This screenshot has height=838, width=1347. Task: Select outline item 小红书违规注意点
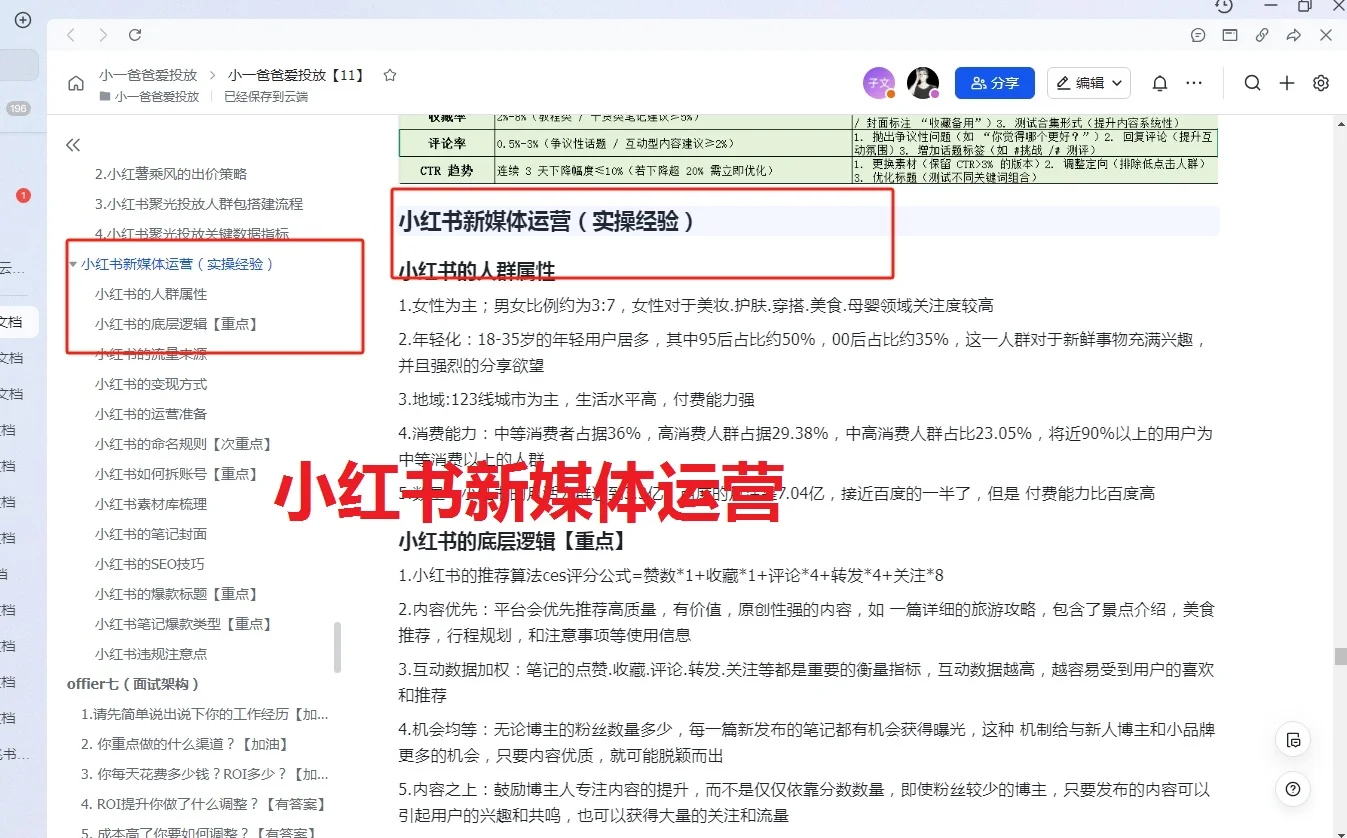click(151, 654)
